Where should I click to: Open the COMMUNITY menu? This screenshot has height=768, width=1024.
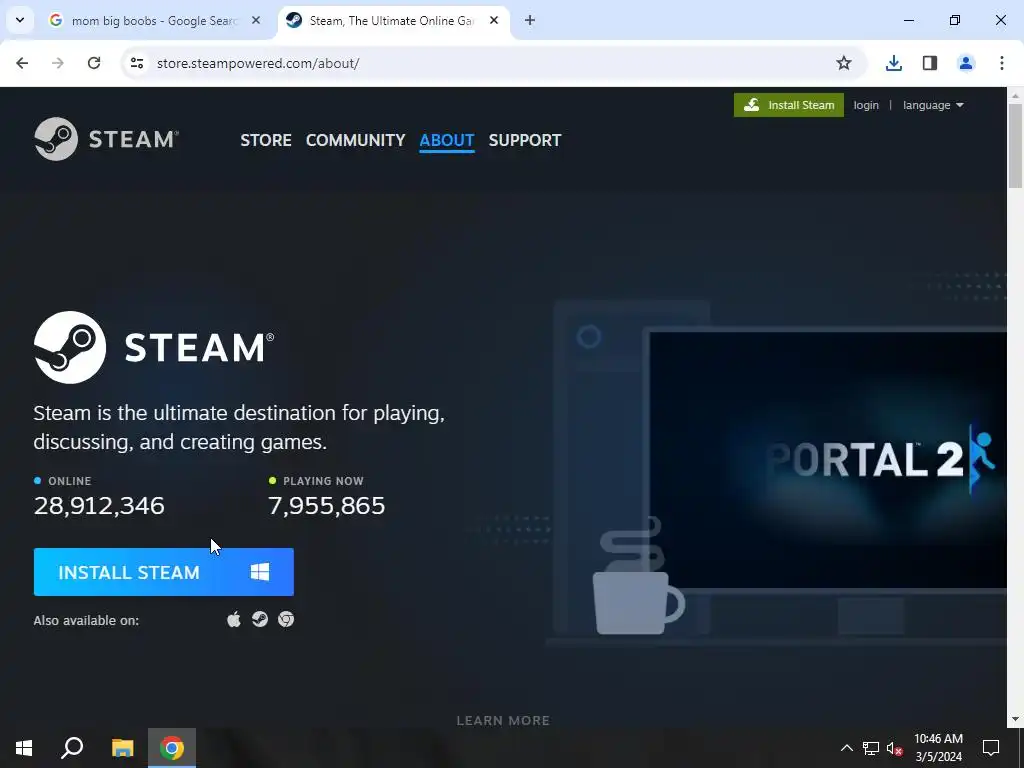[x=355, y=140]
